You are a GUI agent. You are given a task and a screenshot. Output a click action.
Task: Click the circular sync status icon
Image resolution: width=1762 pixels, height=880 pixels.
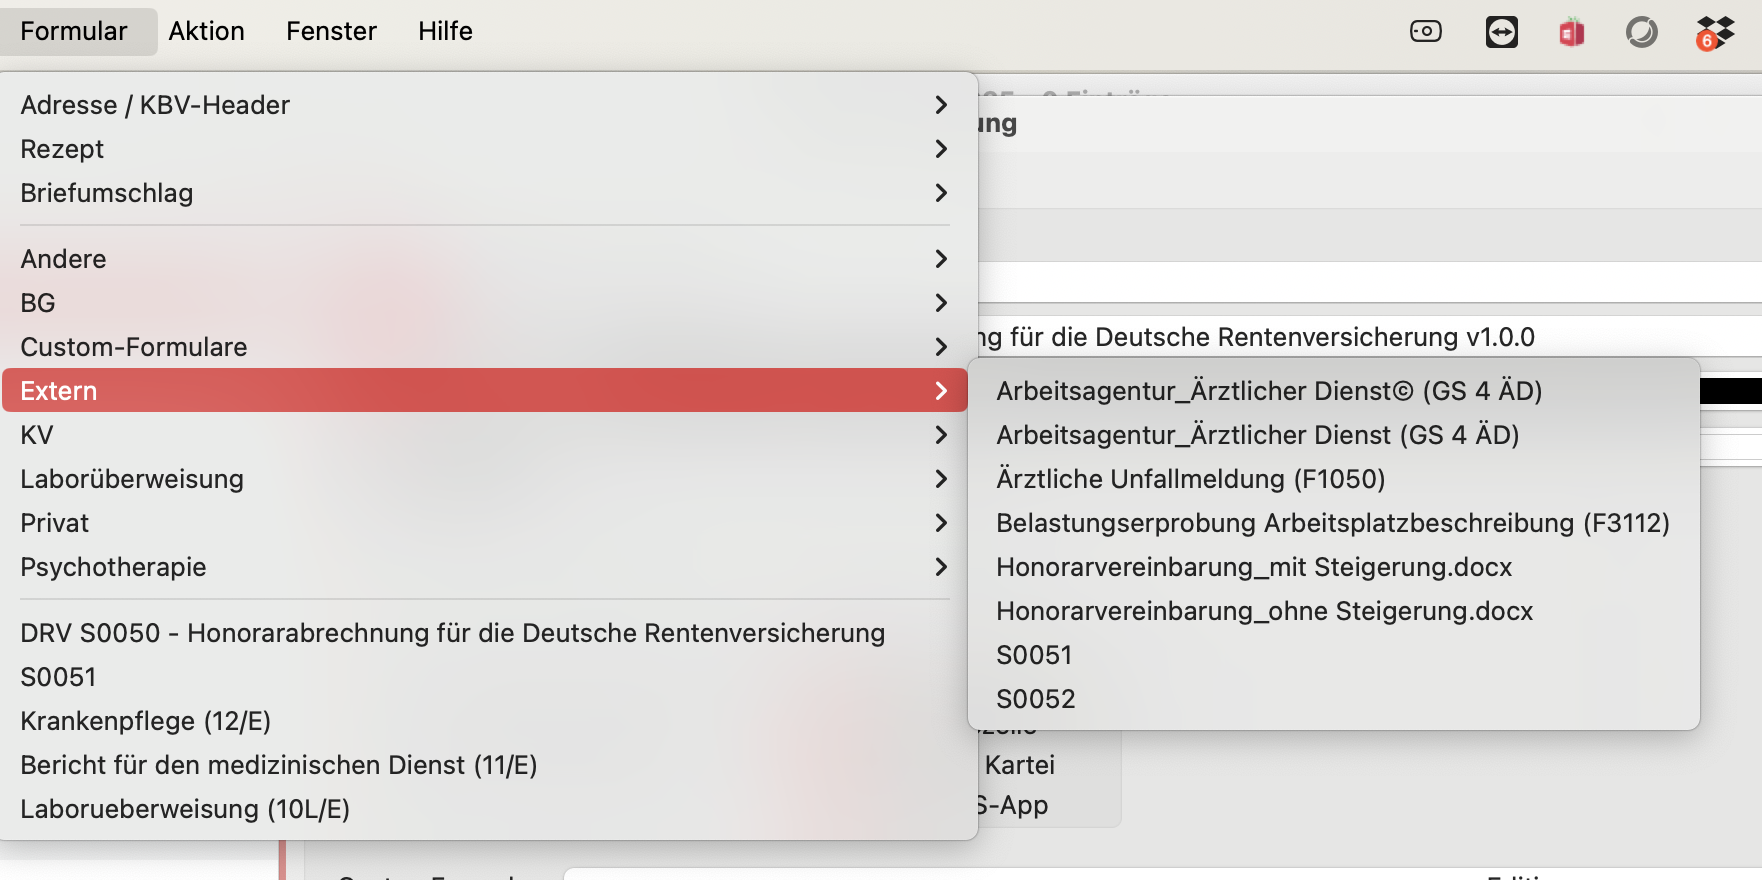[1641, 33]
